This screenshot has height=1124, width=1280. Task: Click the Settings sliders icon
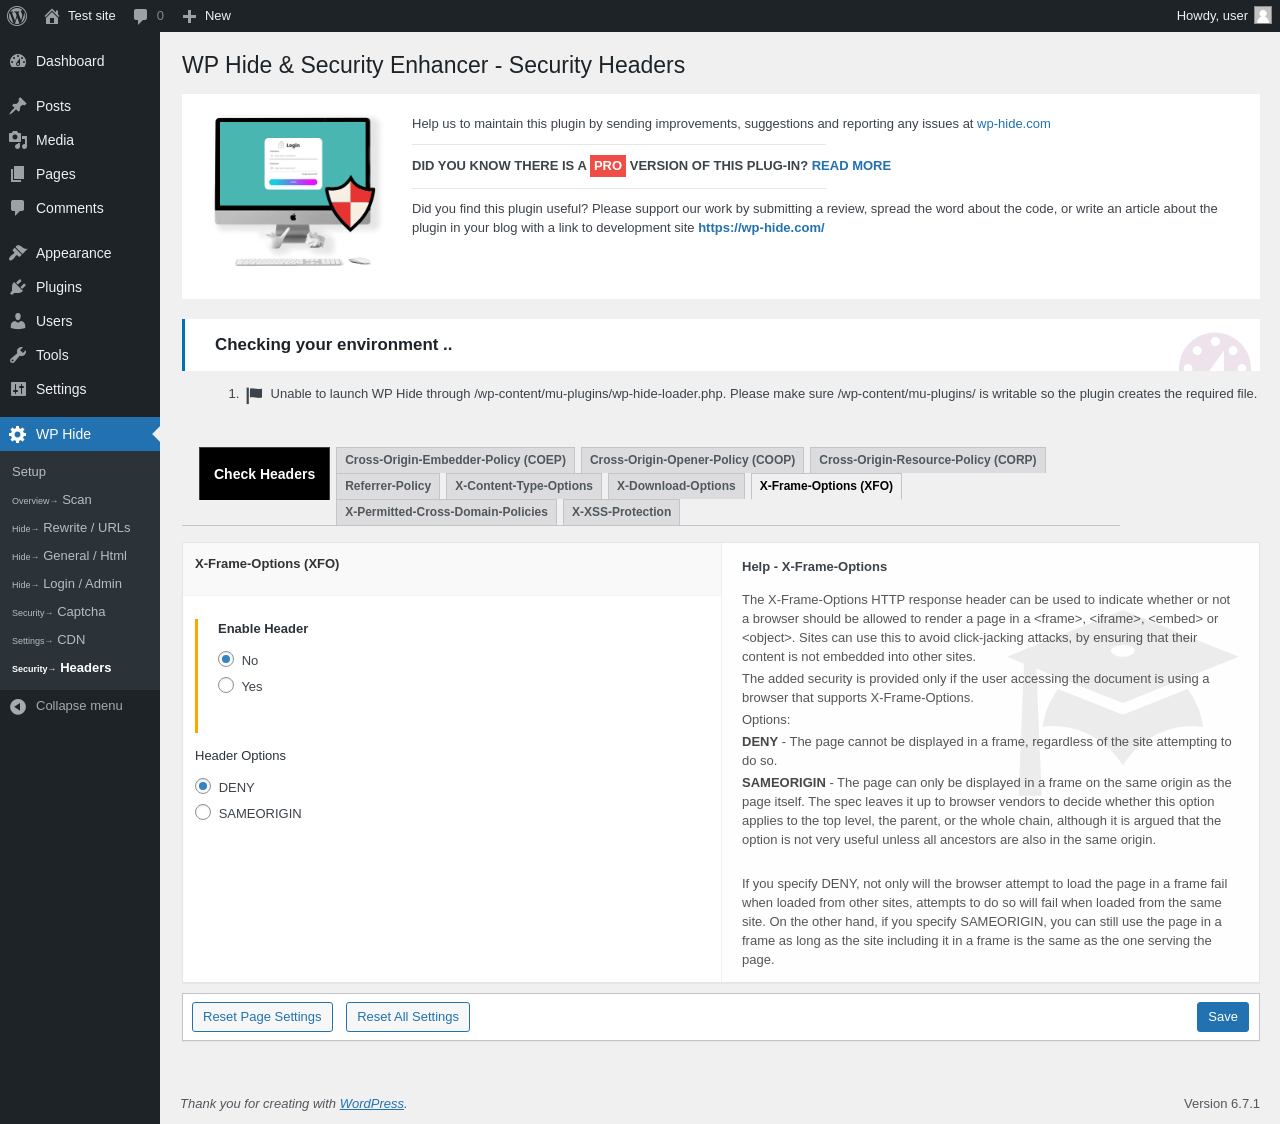pyautogui.click(x=18, y=389)
